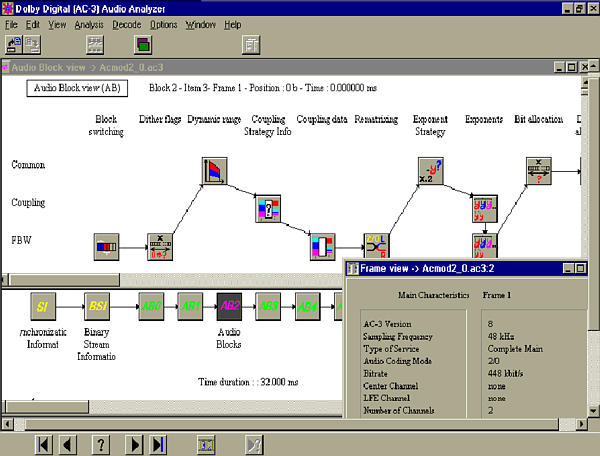Open the File menu
The image size is (600, 456).
coord(11,25)
